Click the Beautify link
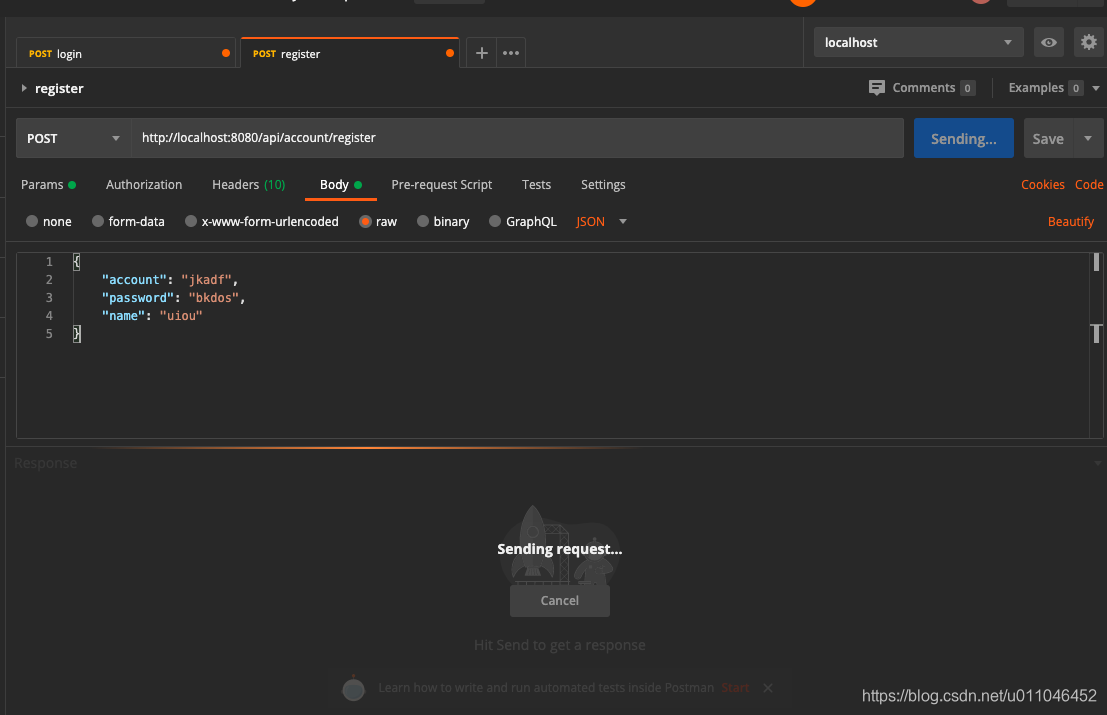 (x=1071, y=221)
